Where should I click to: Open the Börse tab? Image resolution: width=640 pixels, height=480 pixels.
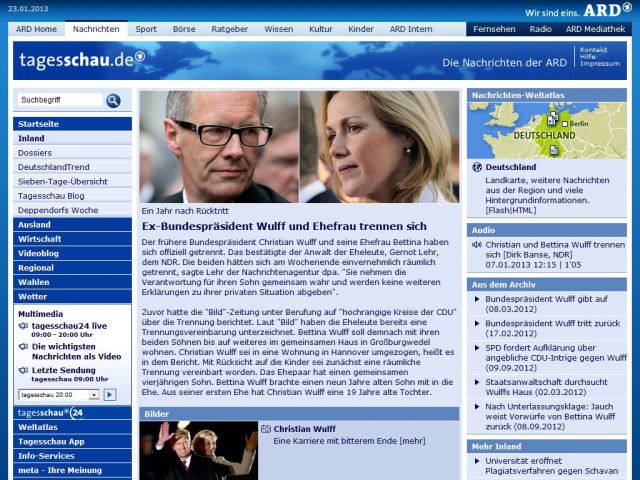pyautogui.click(x=184, y=29)
